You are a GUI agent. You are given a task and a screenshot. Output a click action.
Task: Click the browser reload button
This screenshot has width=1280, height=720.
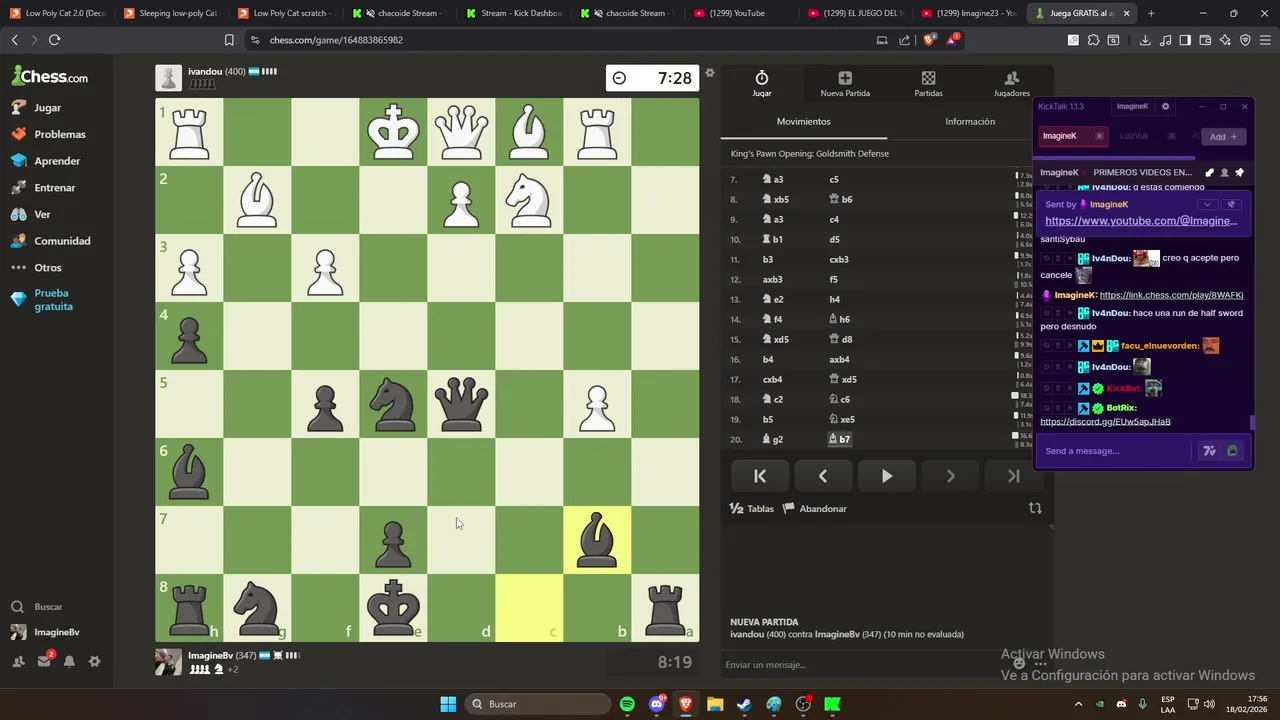54,40
